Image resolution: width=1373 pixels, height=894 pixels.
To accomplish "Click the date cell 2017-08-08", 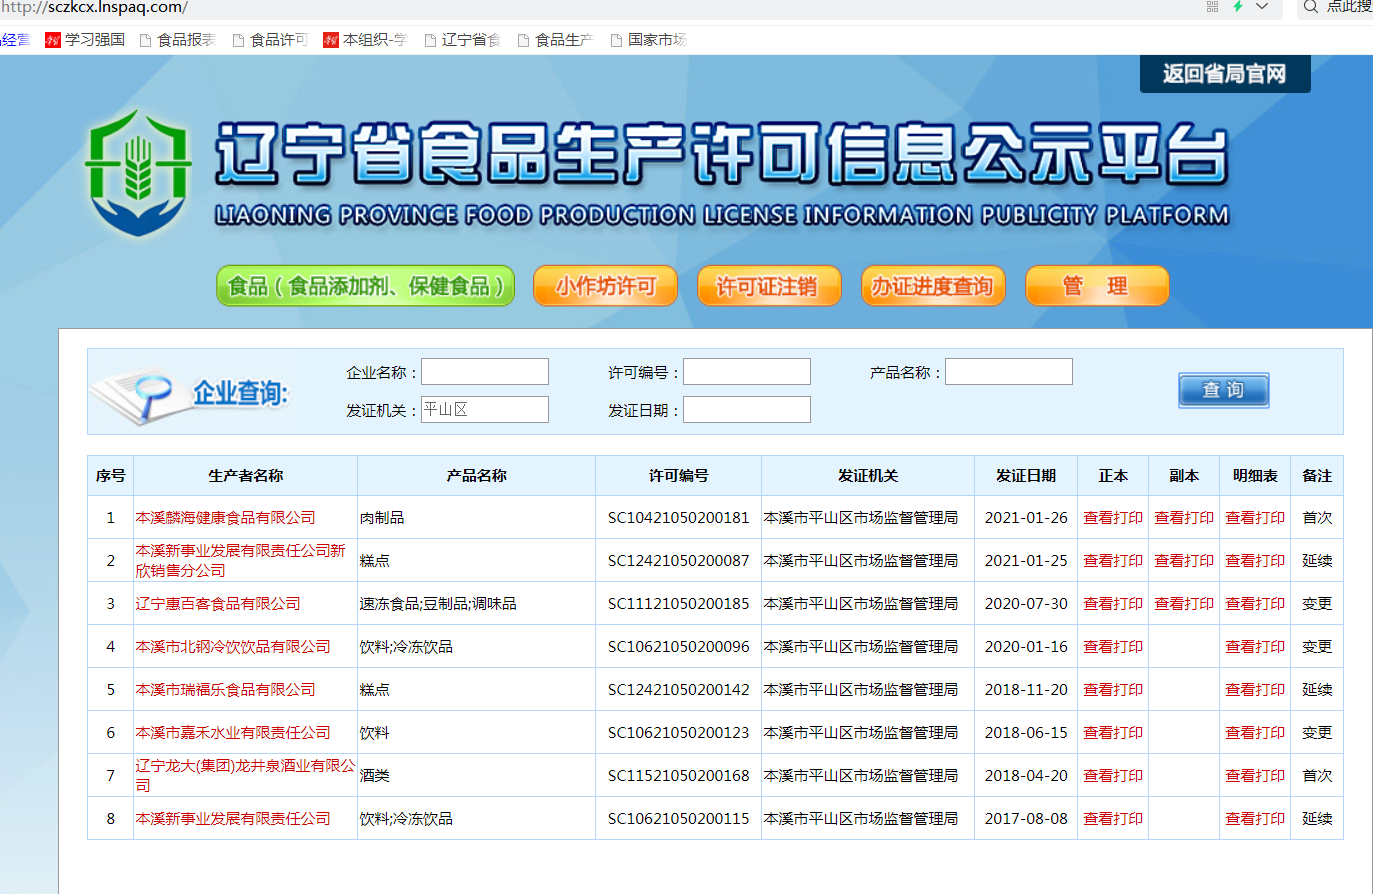I will click(x=1026, y=819).
